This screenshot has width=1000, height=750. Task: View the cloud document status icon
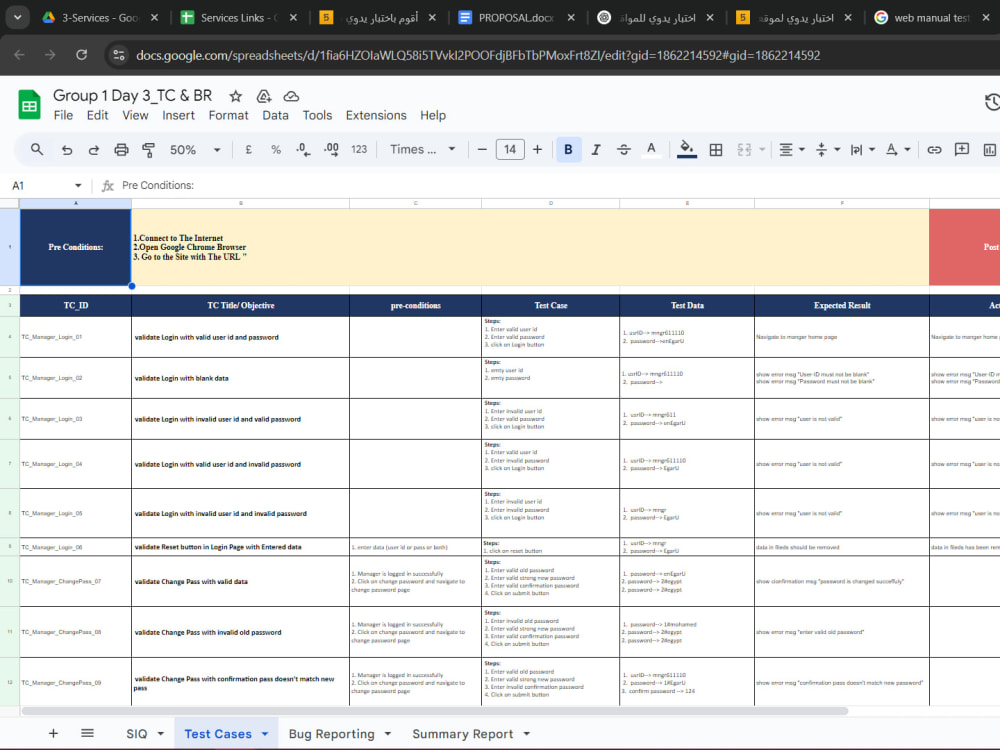291,96
